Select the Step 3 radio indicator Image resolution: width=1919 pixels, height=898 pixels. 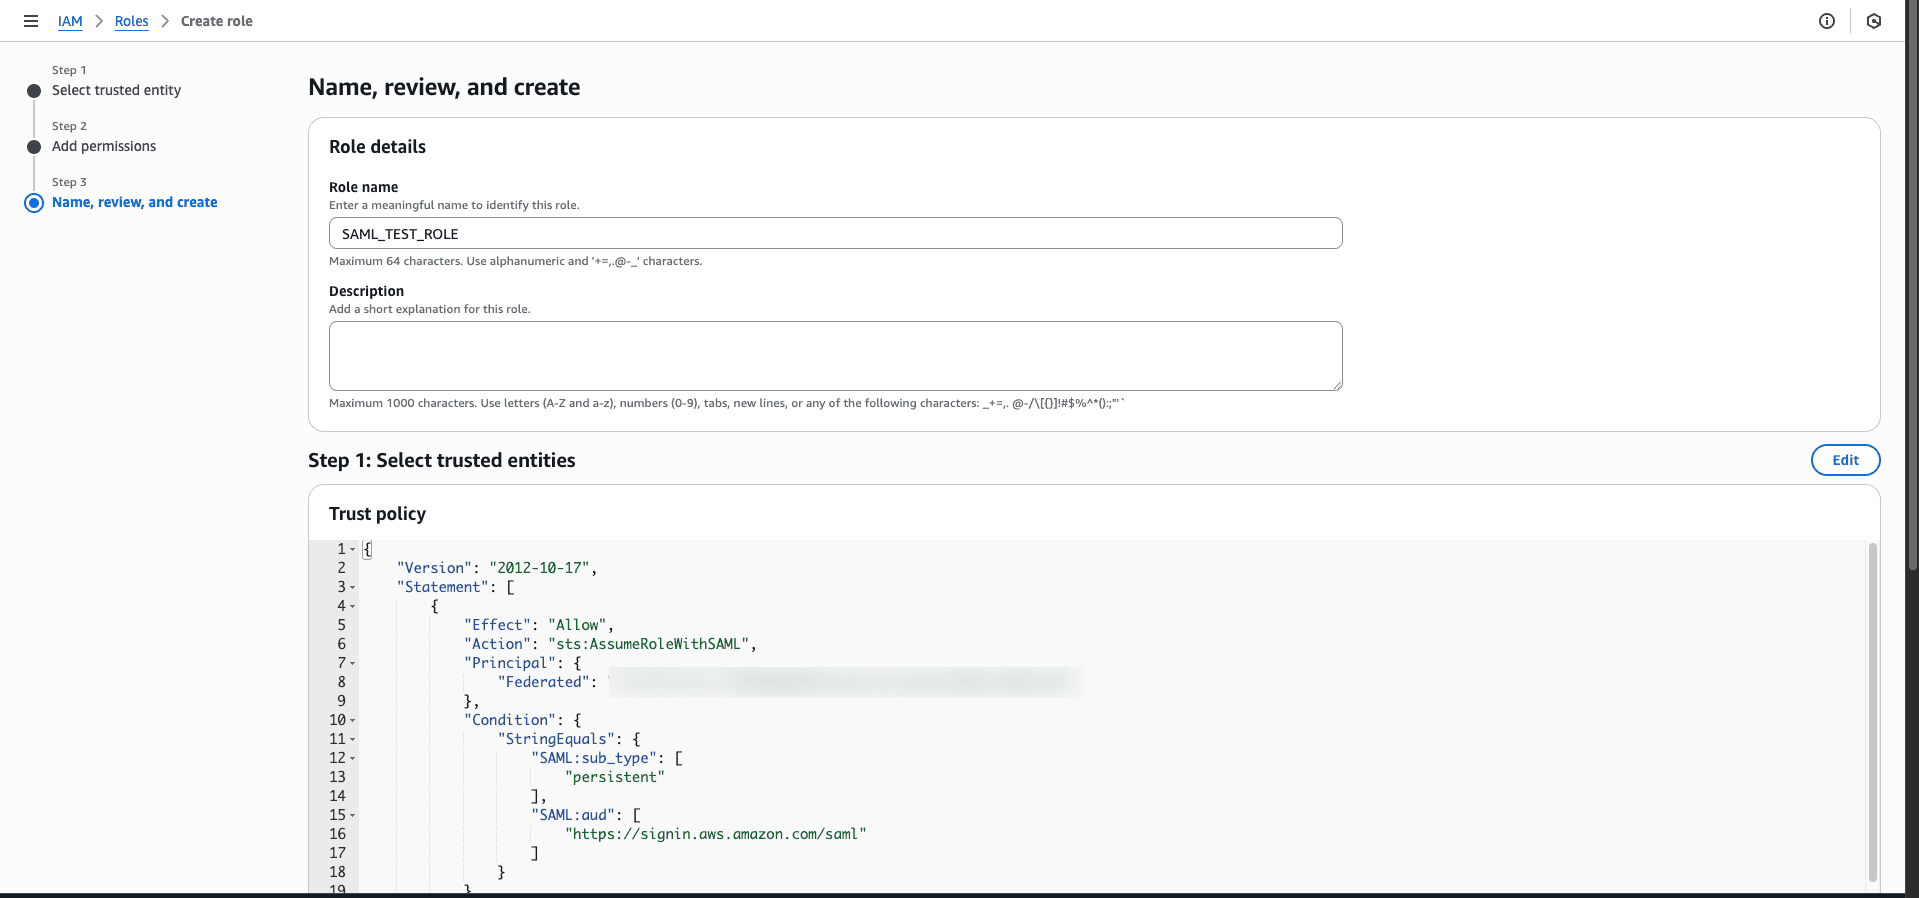pos(34,203)
